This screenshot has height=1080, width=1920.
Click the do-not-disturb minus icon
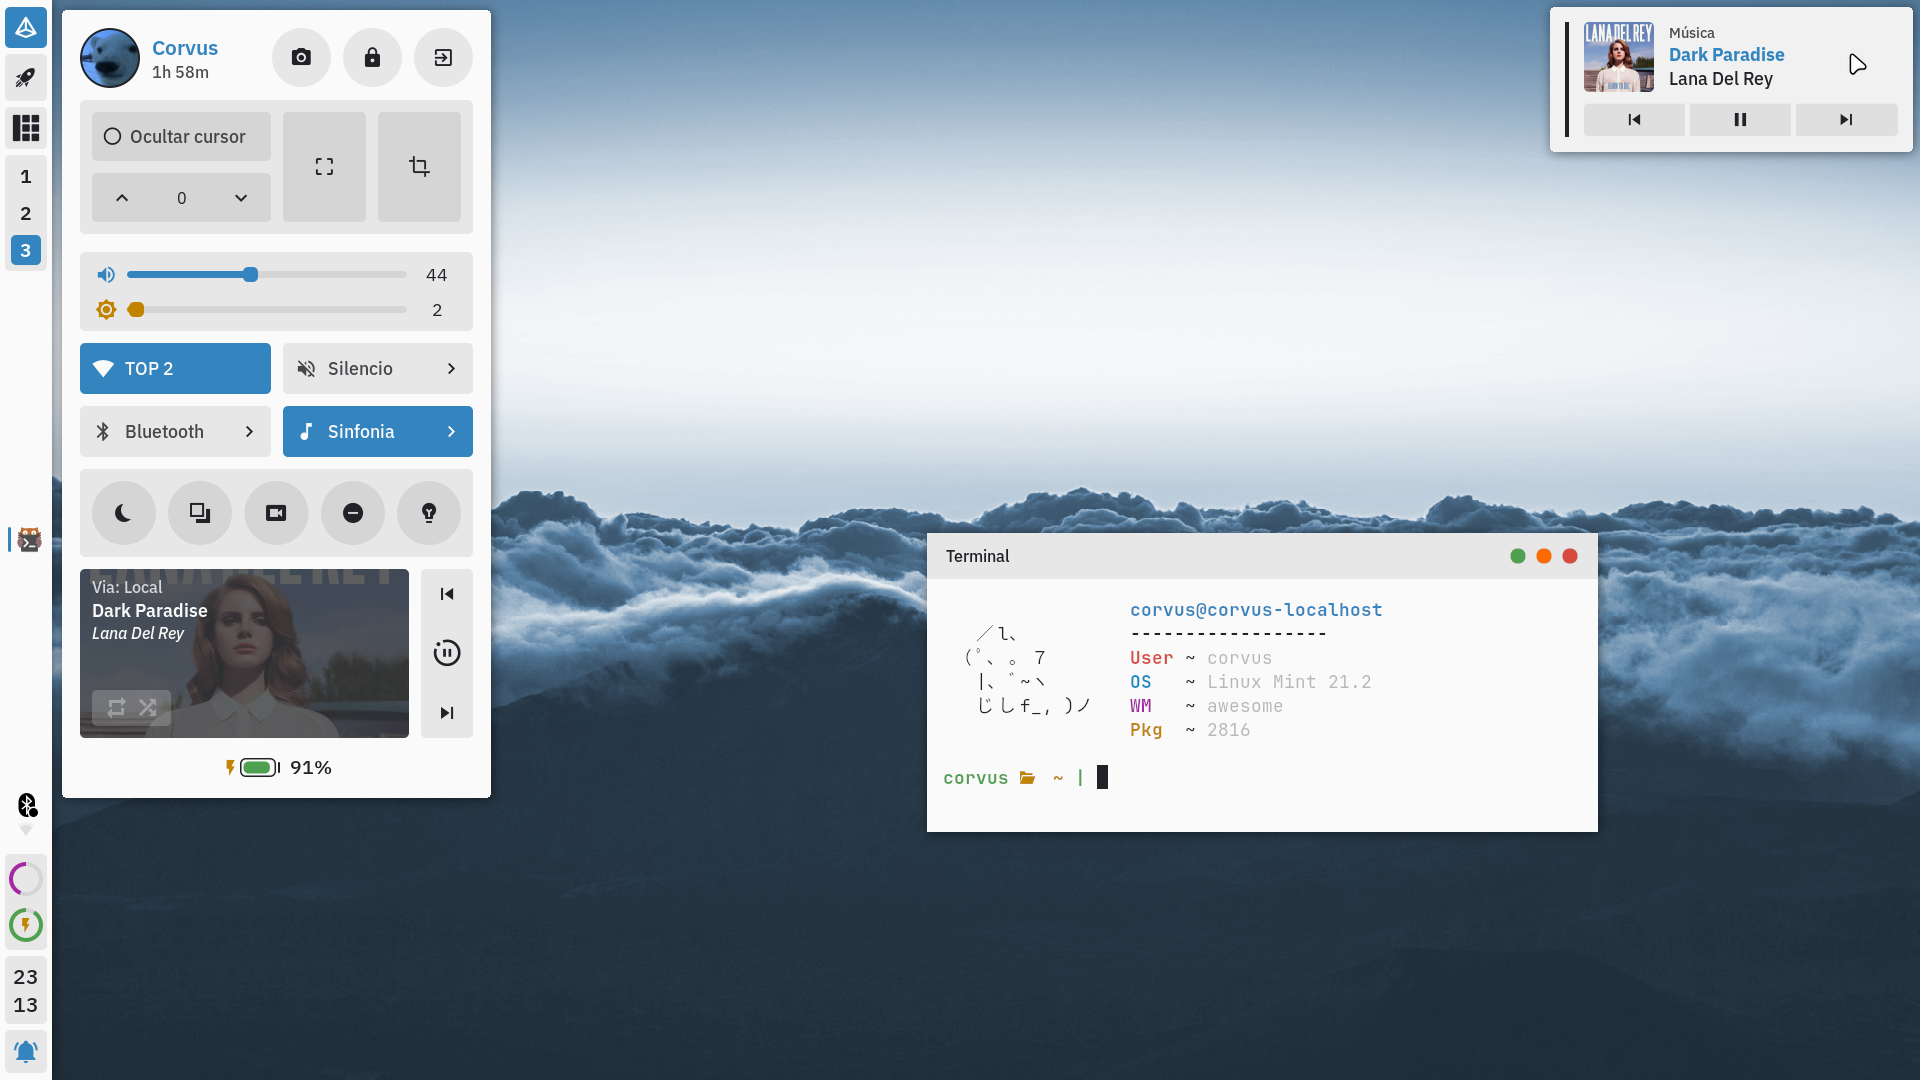click(352, 513)
